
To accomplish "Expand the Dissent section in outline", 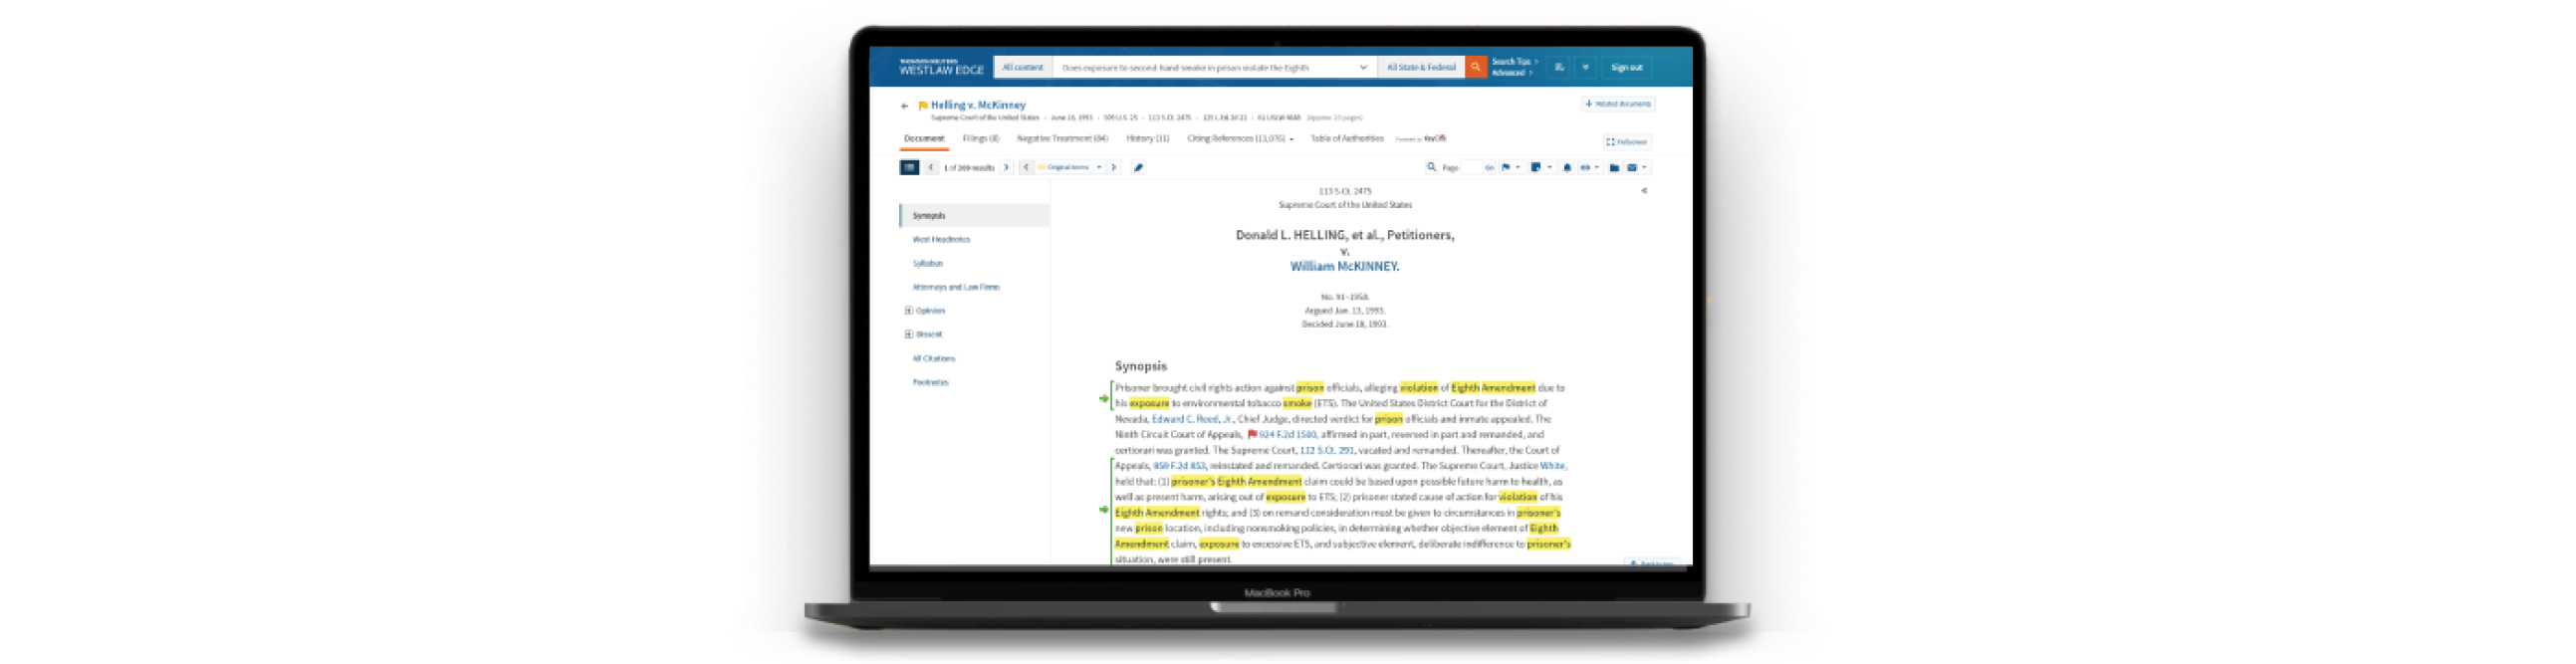I will [x=909, y=334].
